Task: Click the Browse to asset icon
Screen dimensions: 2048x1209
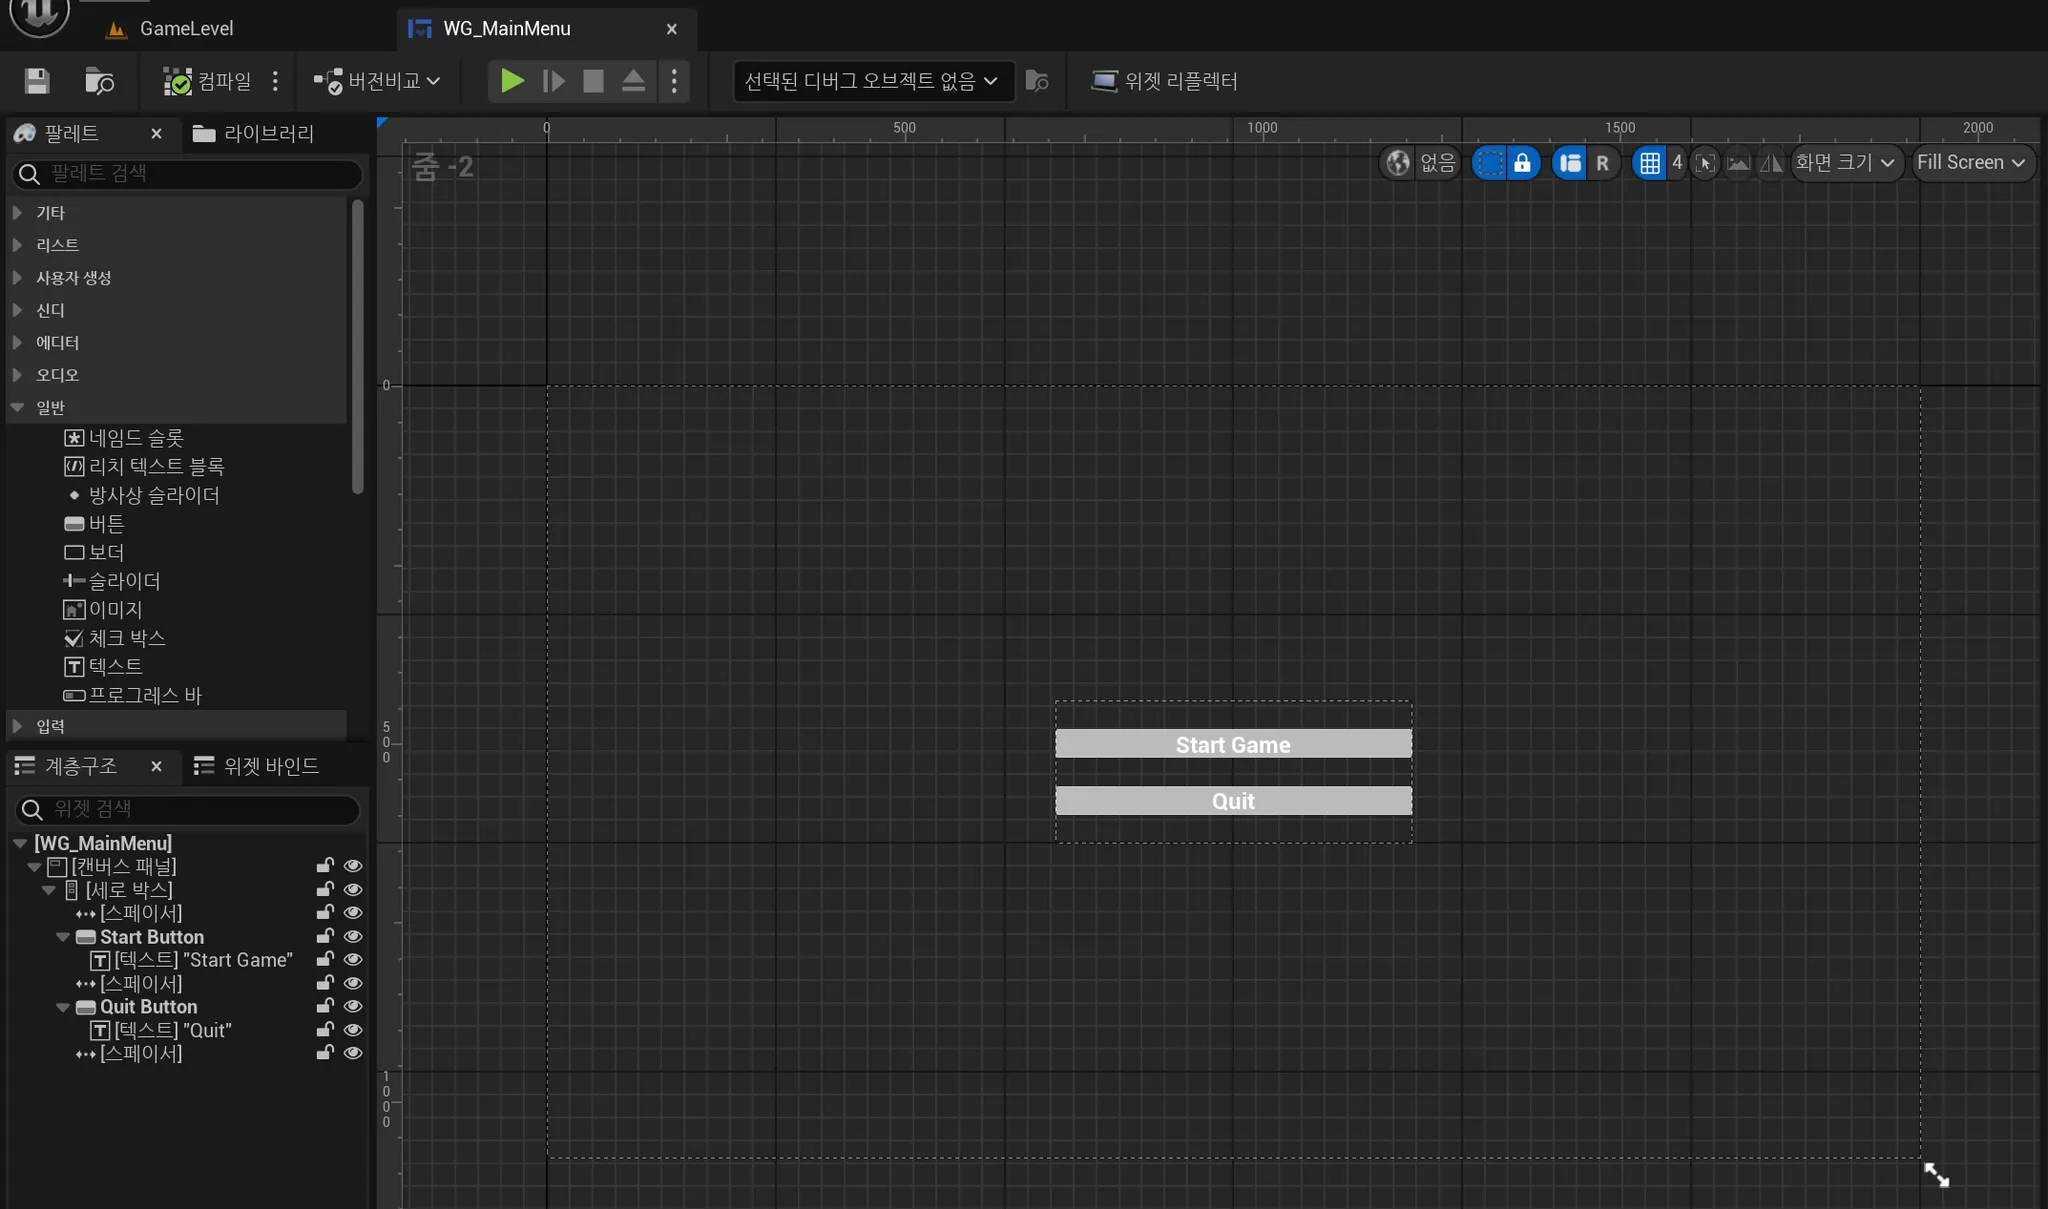Action: [x=99, y=81]
